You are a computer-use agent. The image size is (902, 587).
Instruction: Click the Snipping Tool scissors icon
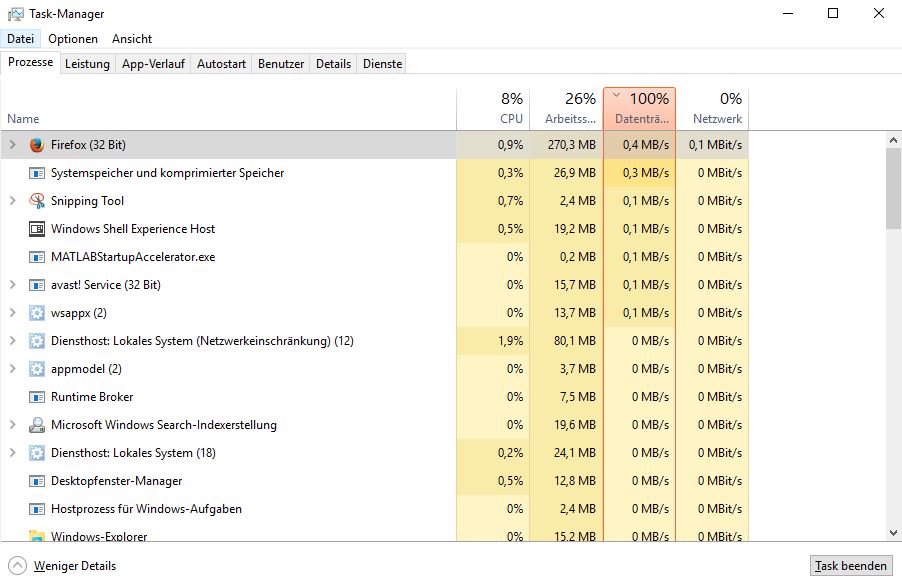[x=37, y=201]
